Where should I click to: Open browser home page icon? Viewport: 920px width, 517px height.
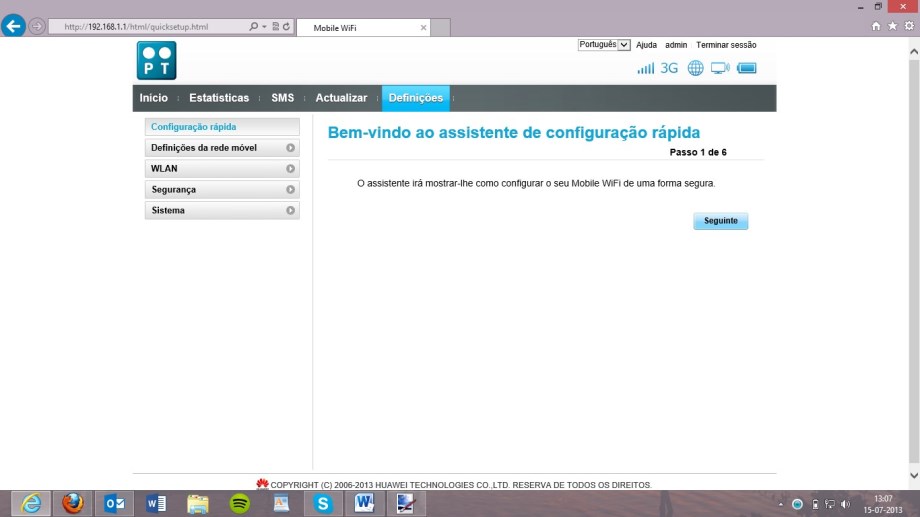coord(877,27)
